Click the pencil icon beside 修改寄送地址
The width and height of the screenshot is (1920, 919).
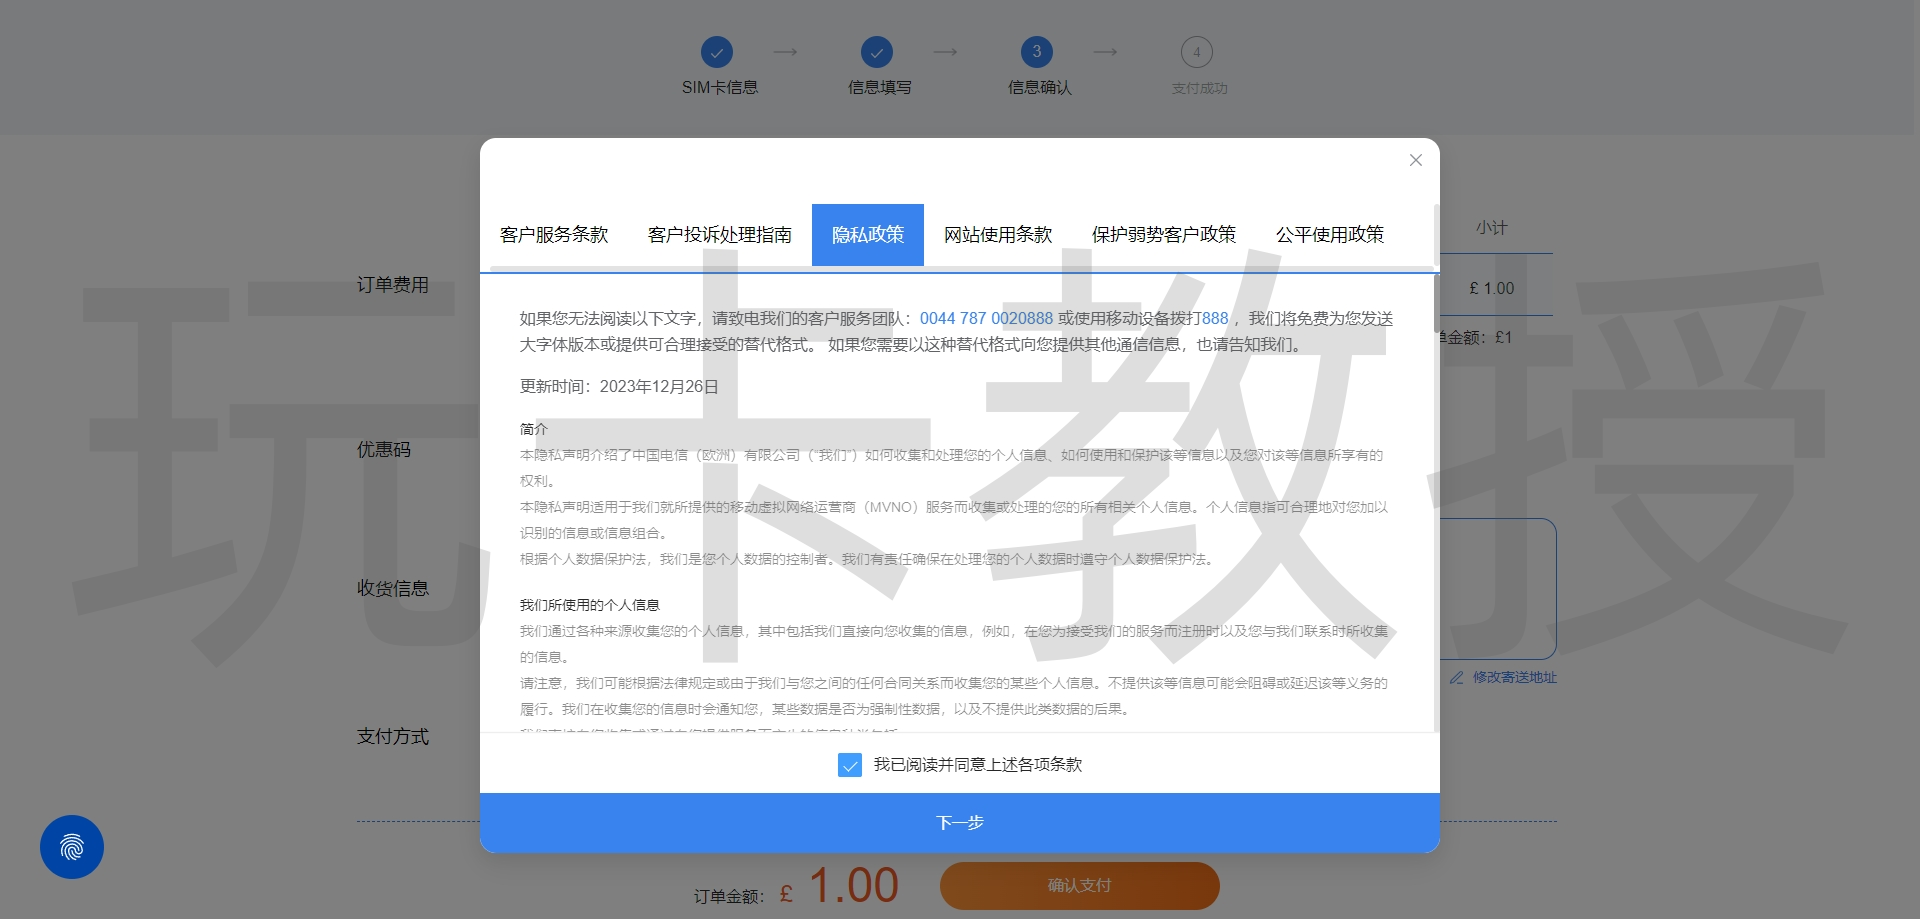click(x=1456, y=678)
